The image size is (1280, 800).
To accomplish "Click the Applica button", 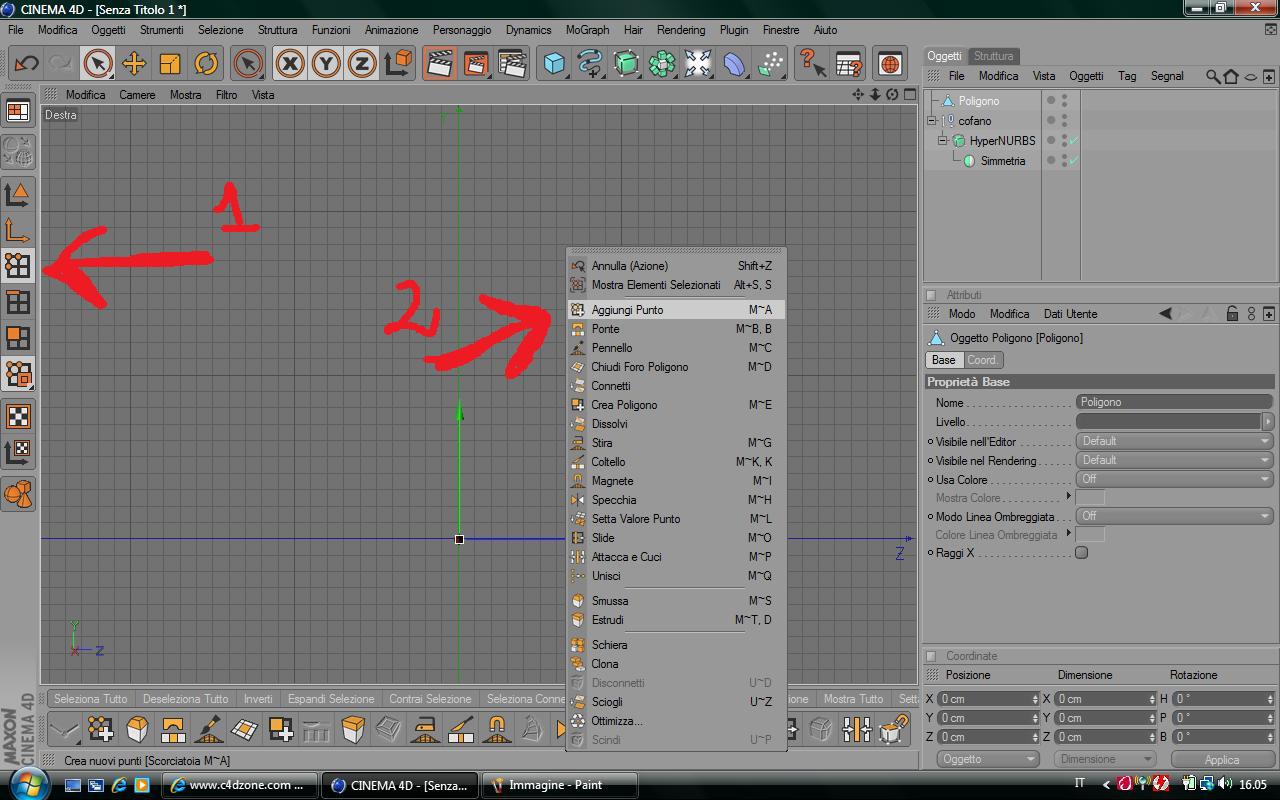I will point(1222,759).
